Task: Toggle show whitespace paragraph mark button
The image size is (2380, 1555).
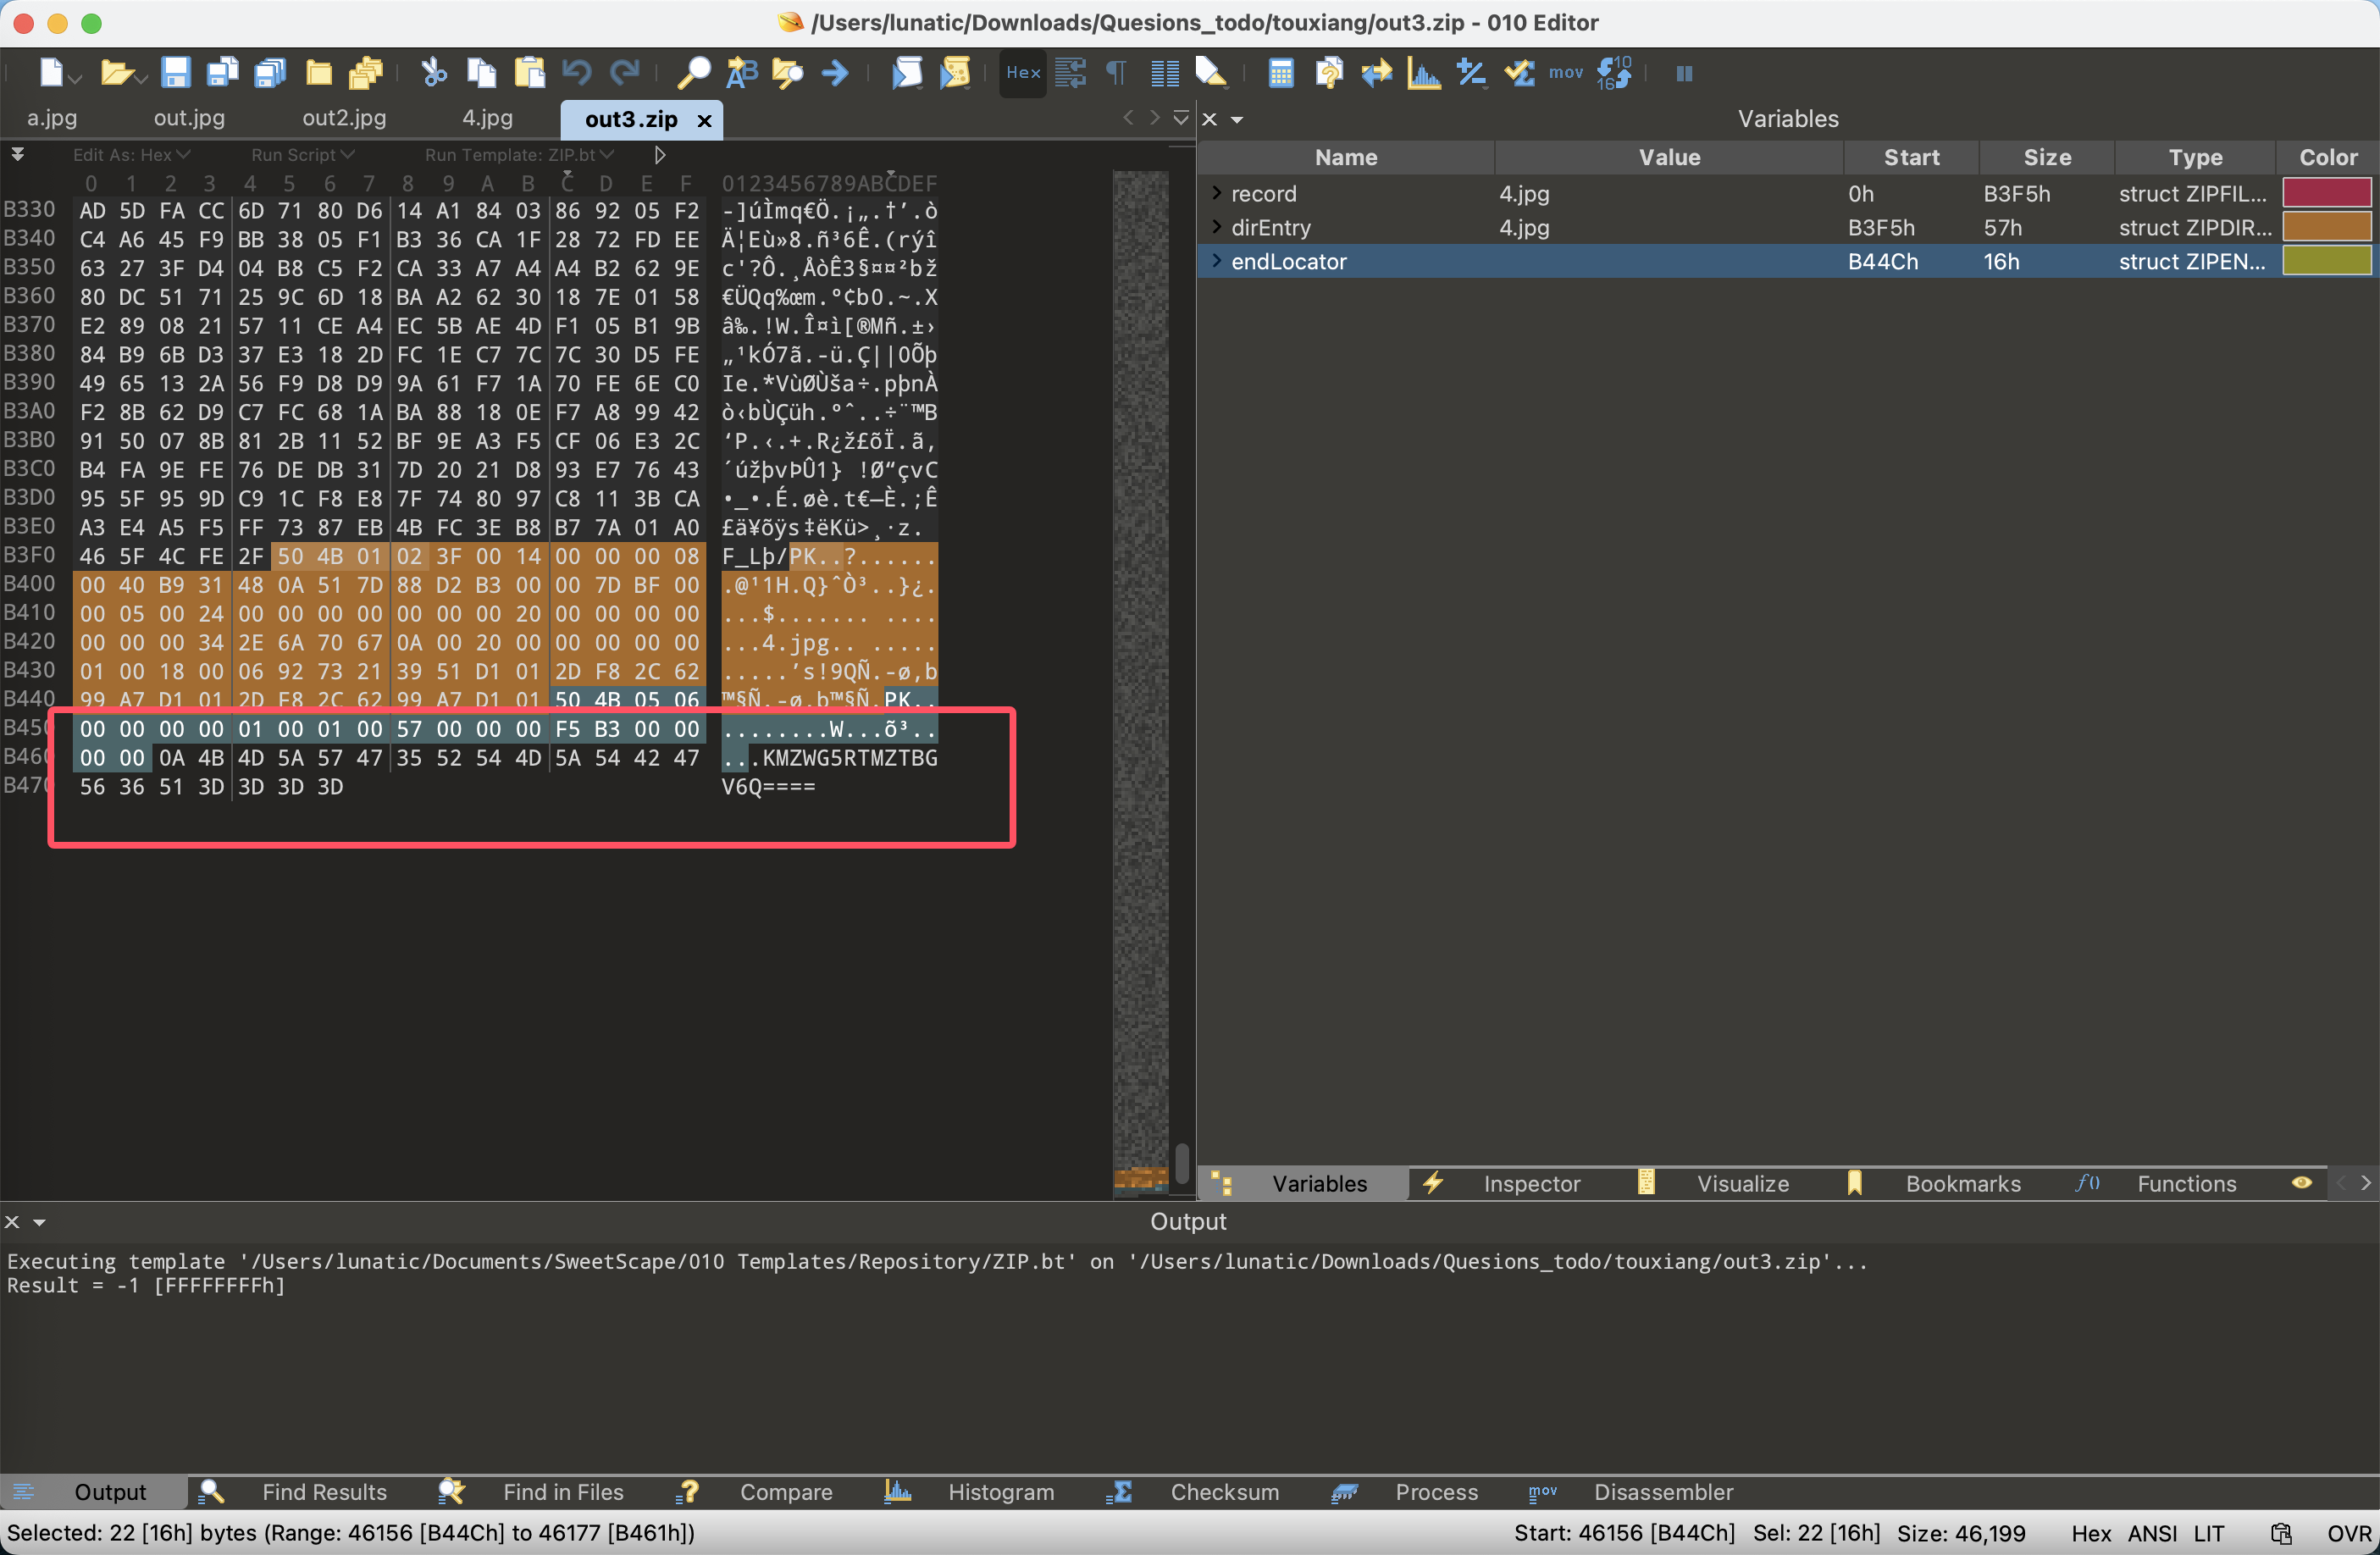Action: [1116, 73]
